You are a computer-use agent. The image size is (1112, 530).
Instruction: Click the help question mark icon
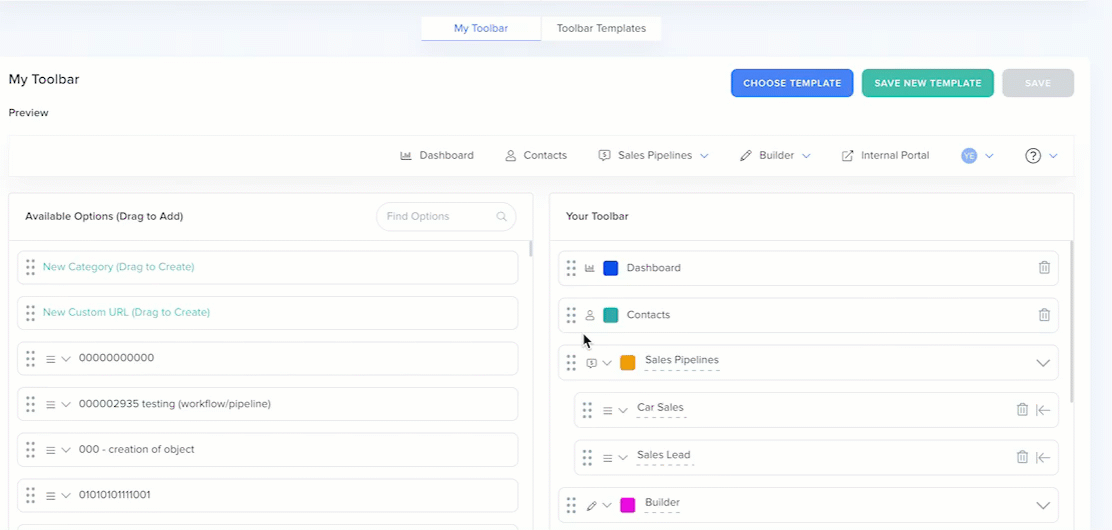tap(1033, 156)
